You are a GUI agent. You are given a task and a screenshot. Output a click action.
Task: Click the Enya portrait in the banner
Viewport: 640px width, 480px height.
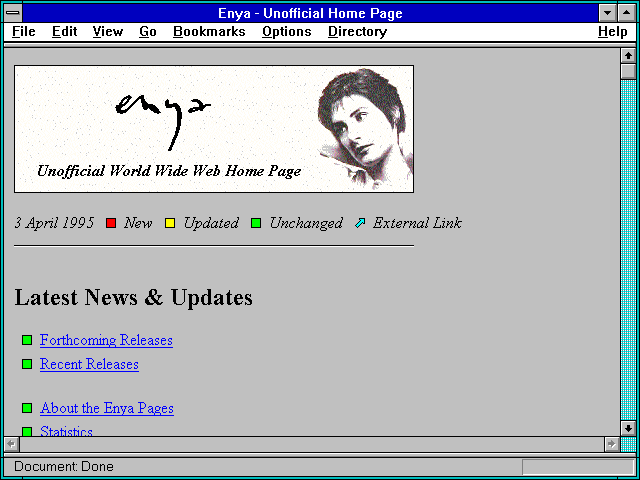point(366,129)
